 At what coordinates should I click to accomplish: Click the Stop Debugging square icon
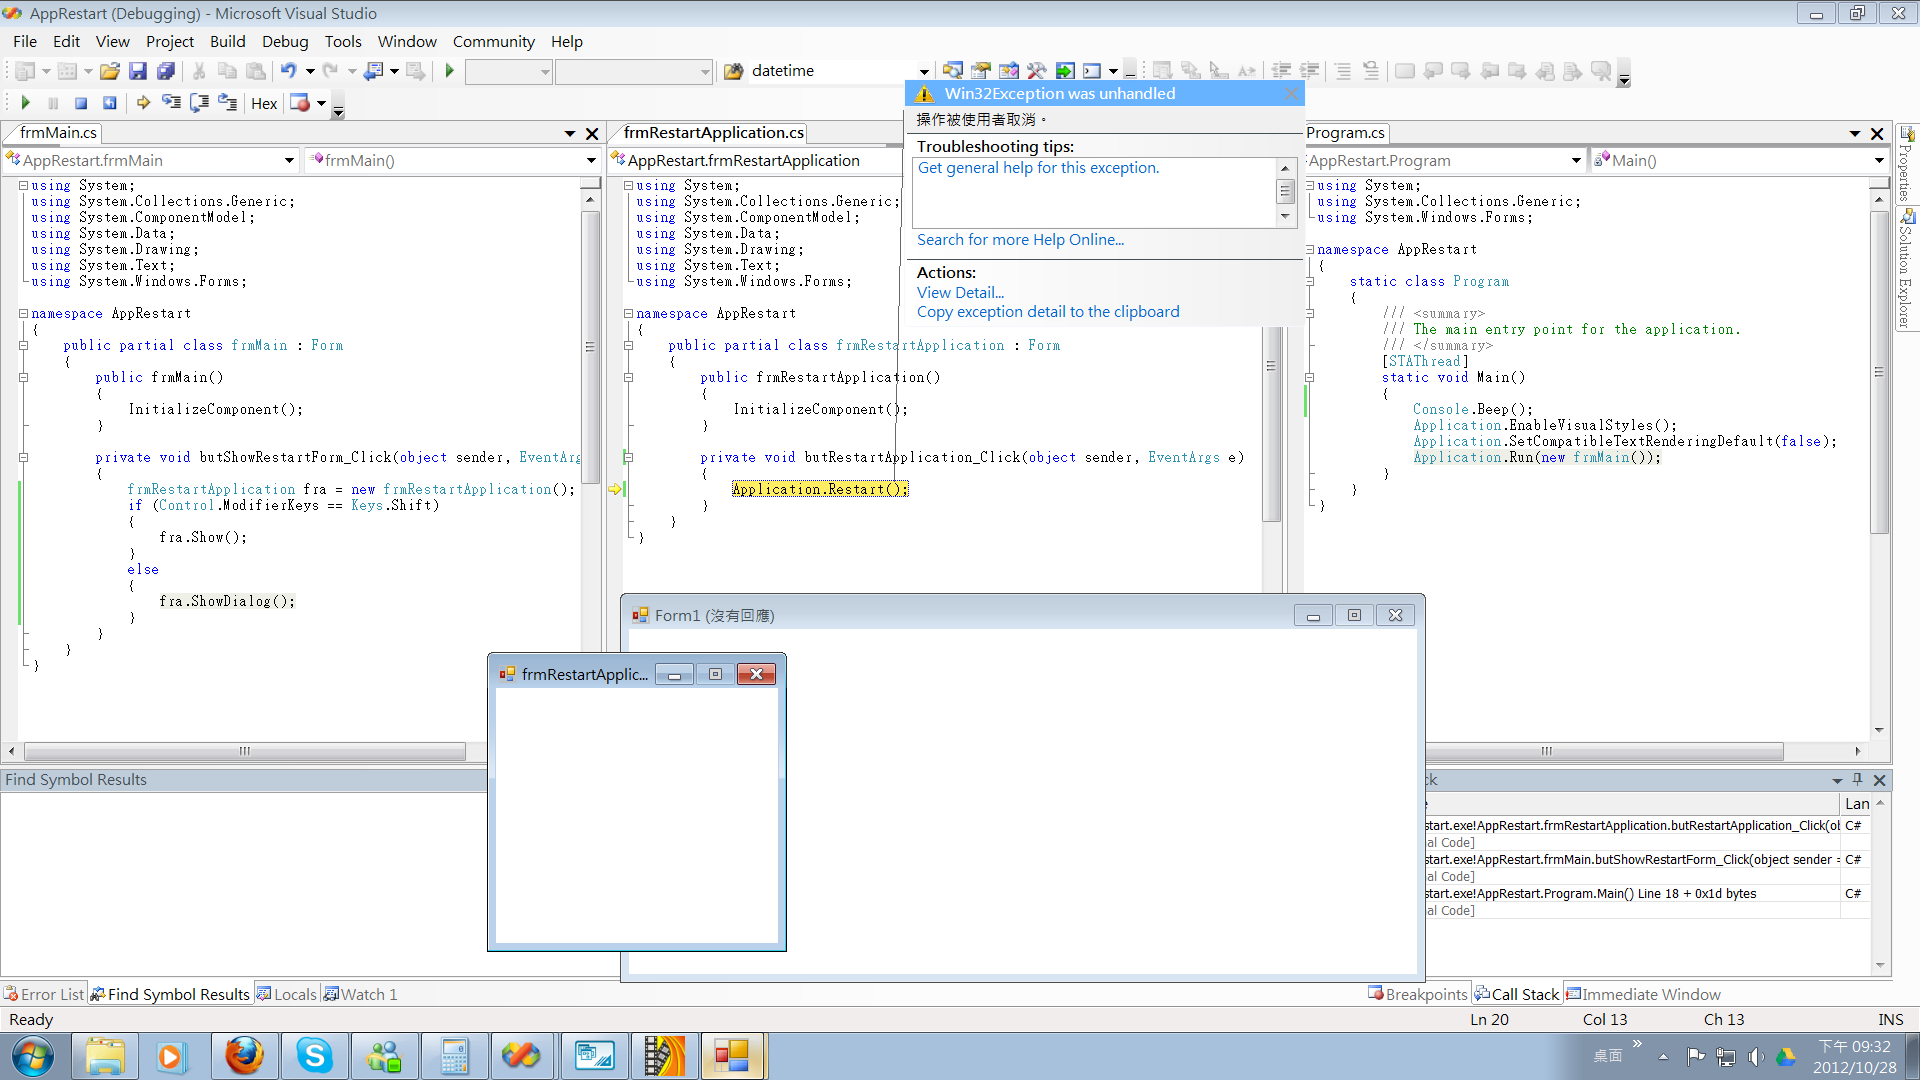[82, 103]
